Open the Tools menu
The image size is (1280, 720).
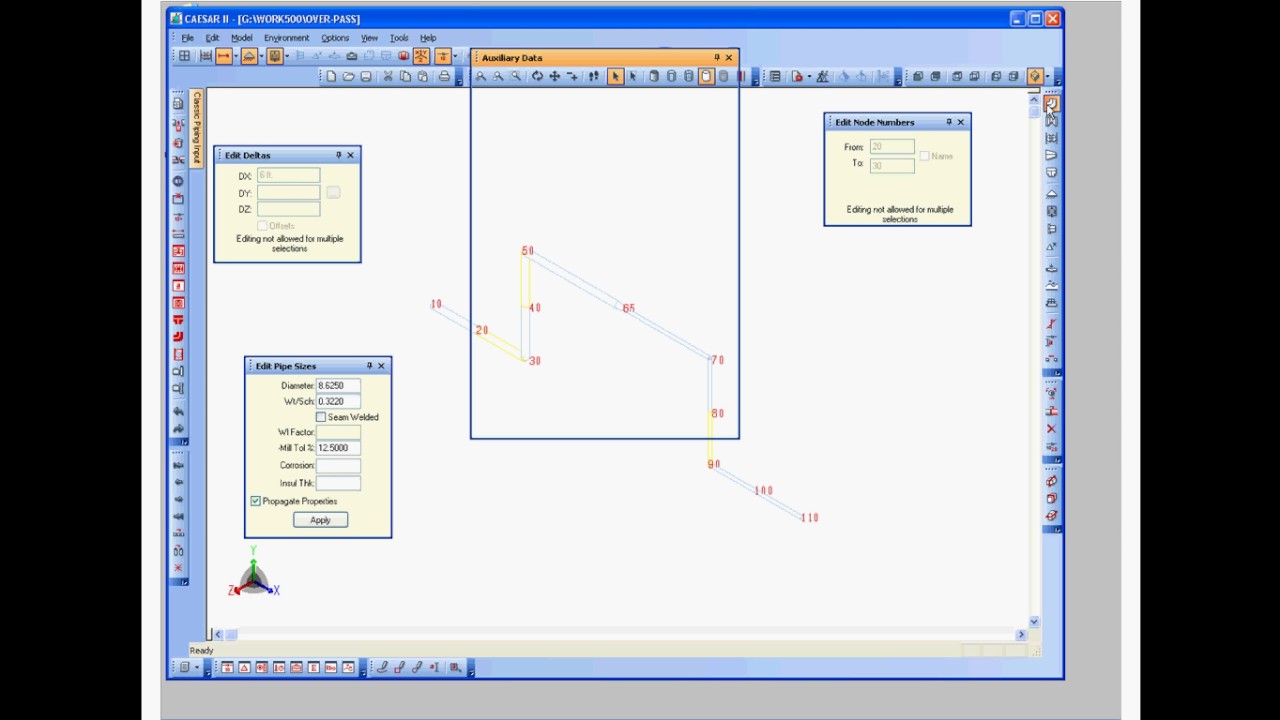point(398,38)
